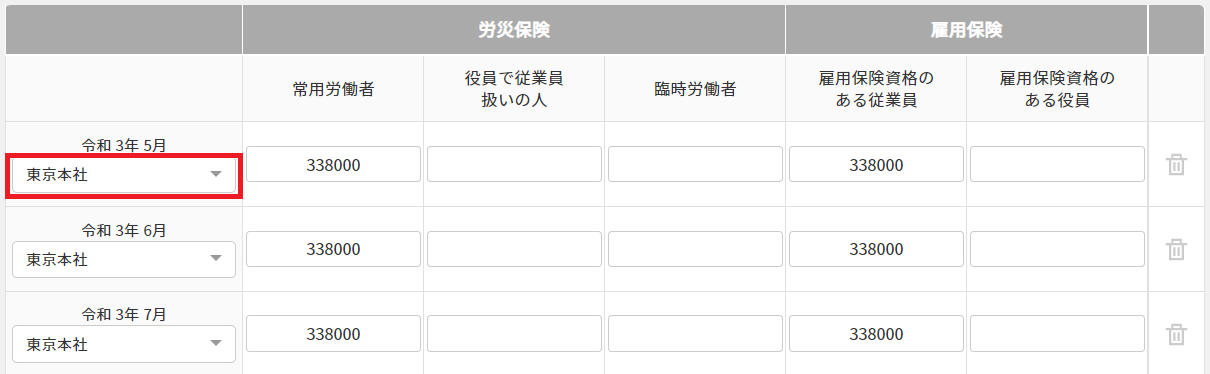Open 東京本社 dropdown for 令和 3年 5月

(124, 175)
